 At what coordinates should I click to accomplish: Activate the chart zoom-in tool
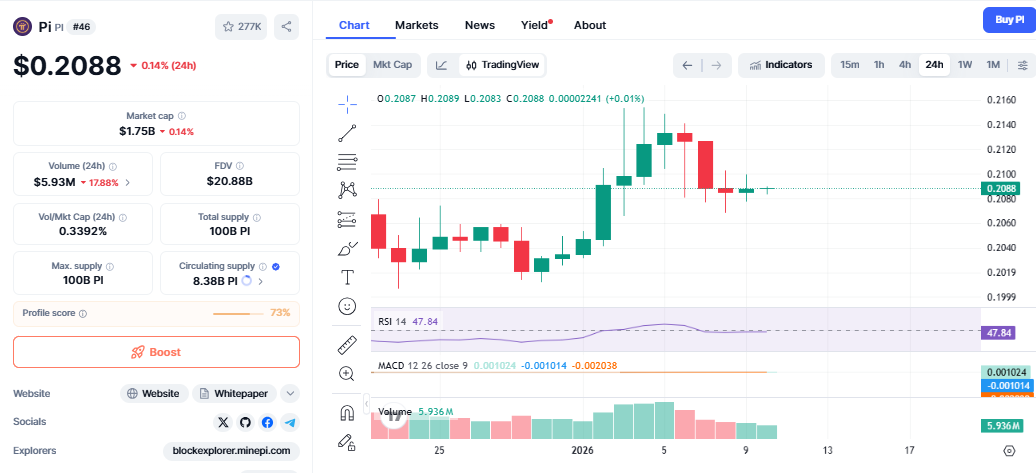347,373
